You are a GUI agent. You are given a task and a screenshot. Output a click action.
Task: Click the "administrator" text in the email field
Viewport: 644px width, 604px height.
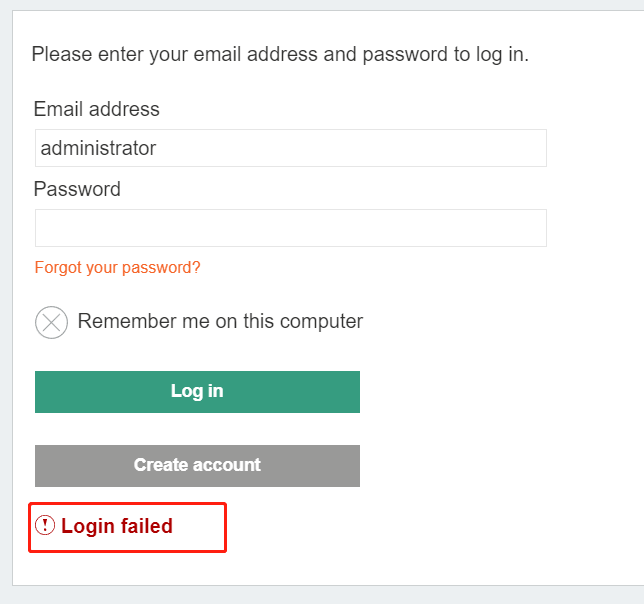(98, 148)
